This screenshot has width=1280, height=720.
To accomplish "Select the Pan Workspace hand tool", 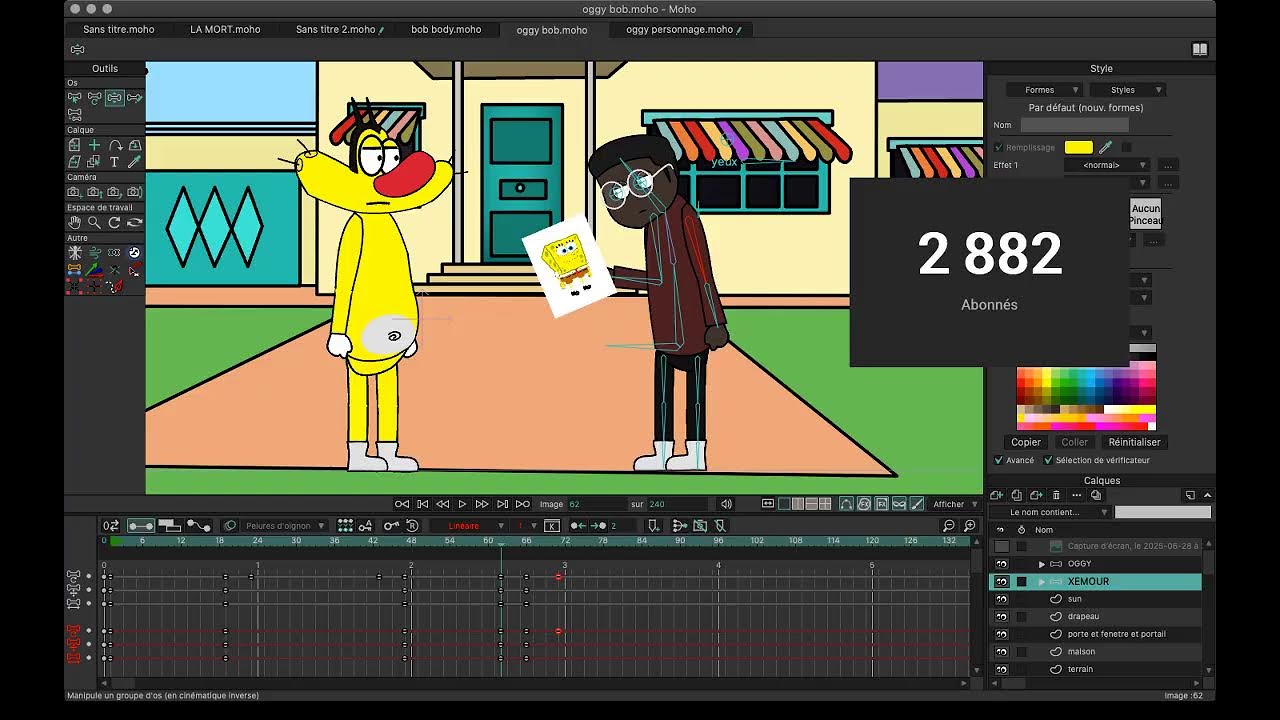I will [x=74, y=222].
